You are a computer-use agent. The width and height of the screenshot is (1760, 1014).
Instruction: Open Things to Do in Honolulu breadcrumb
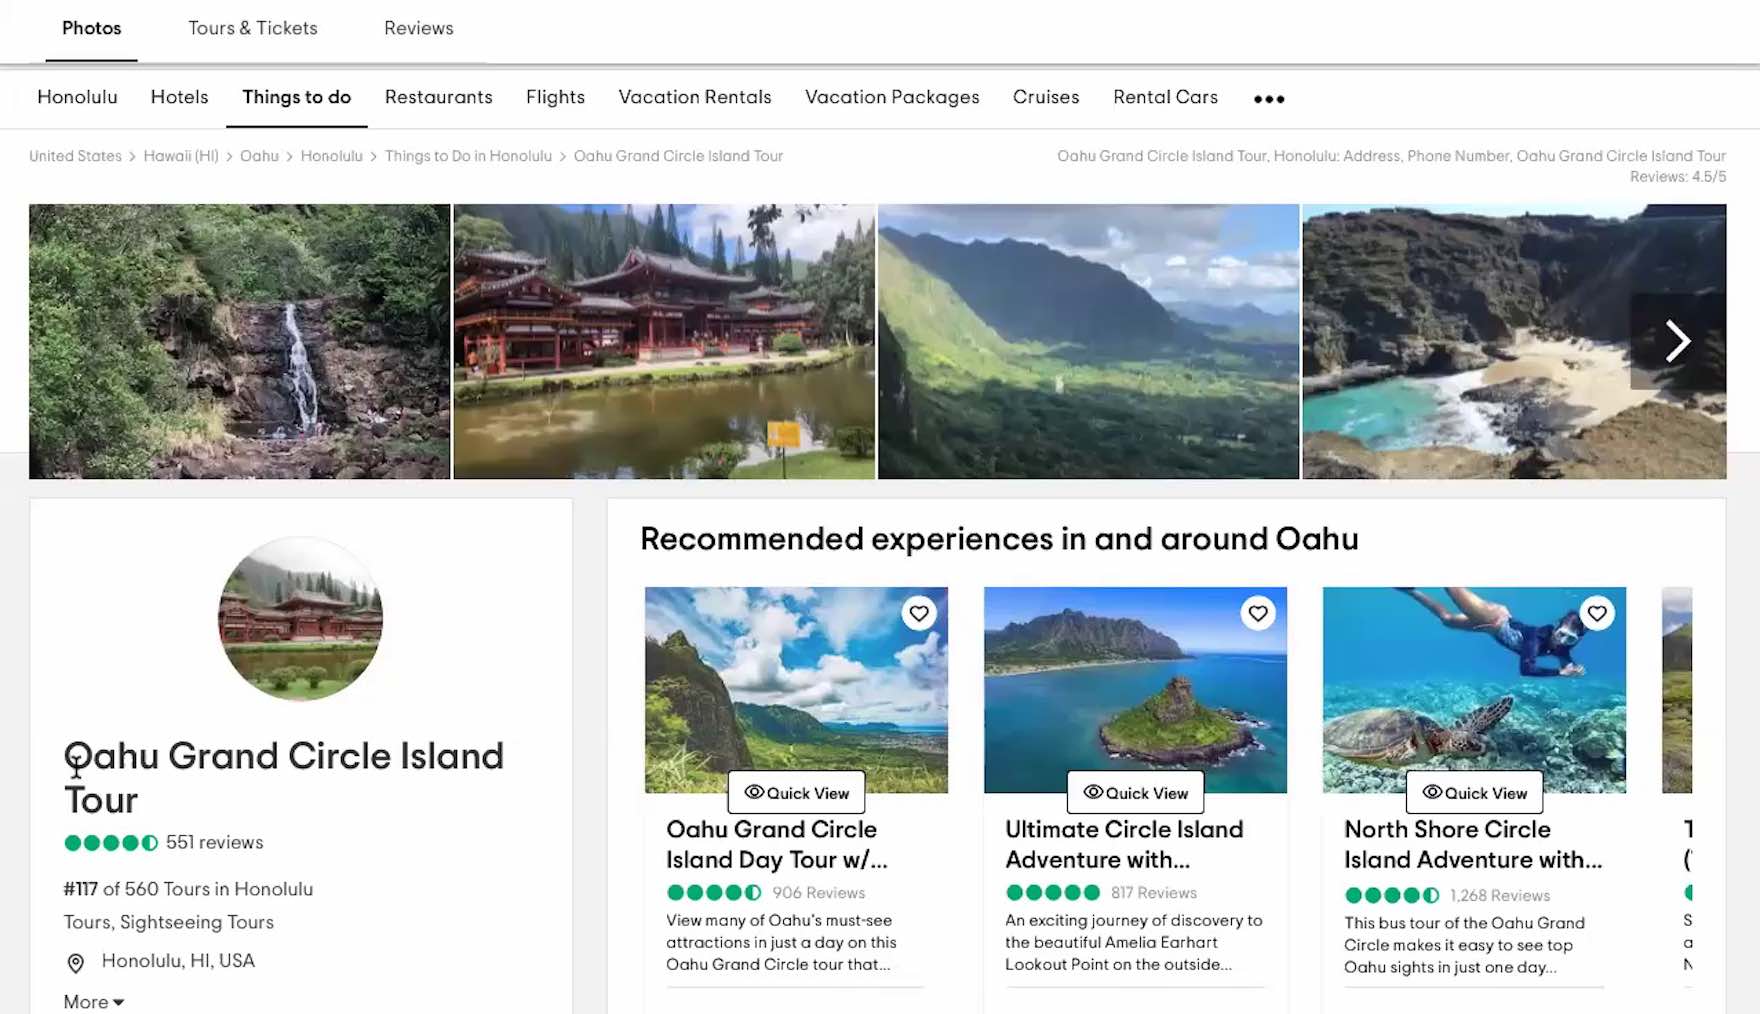[468, 156]
